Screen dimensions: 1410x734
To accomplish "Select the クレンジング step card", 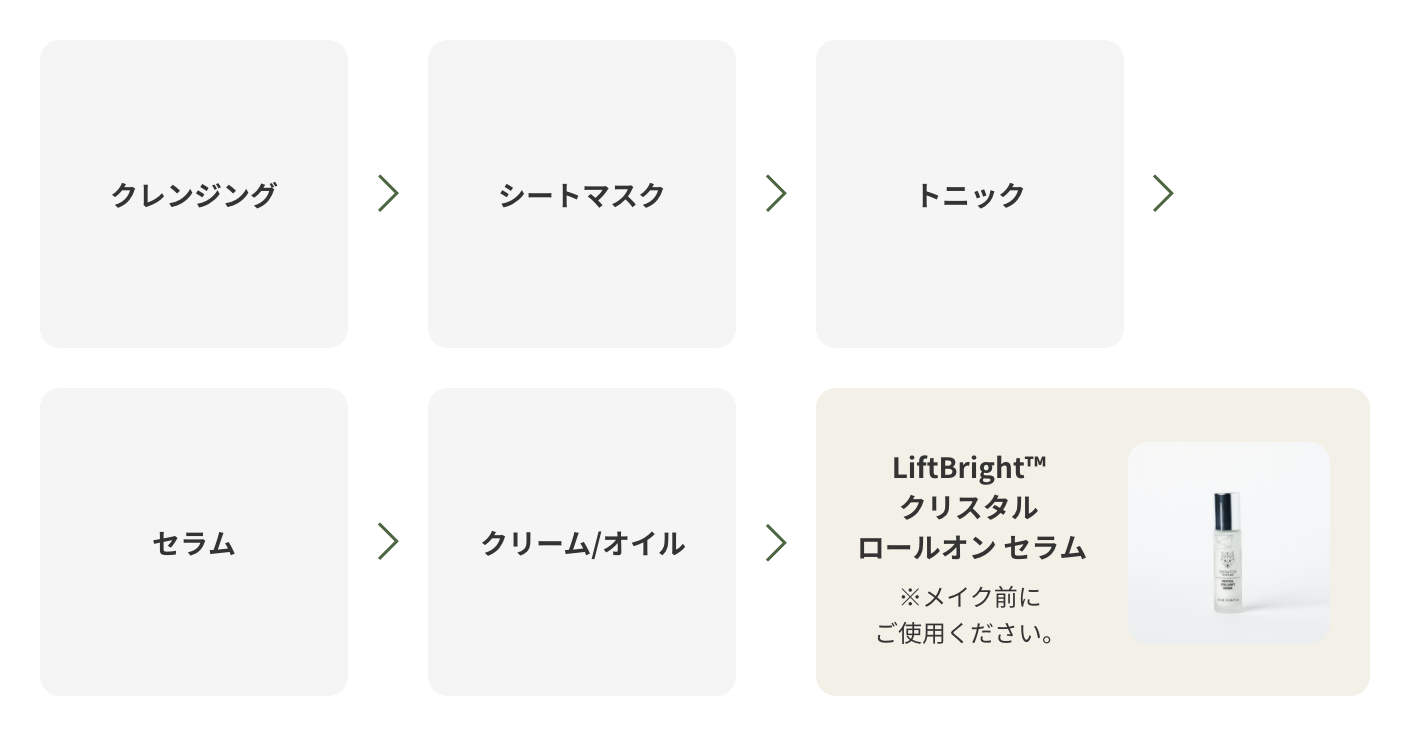I will 194,194.
